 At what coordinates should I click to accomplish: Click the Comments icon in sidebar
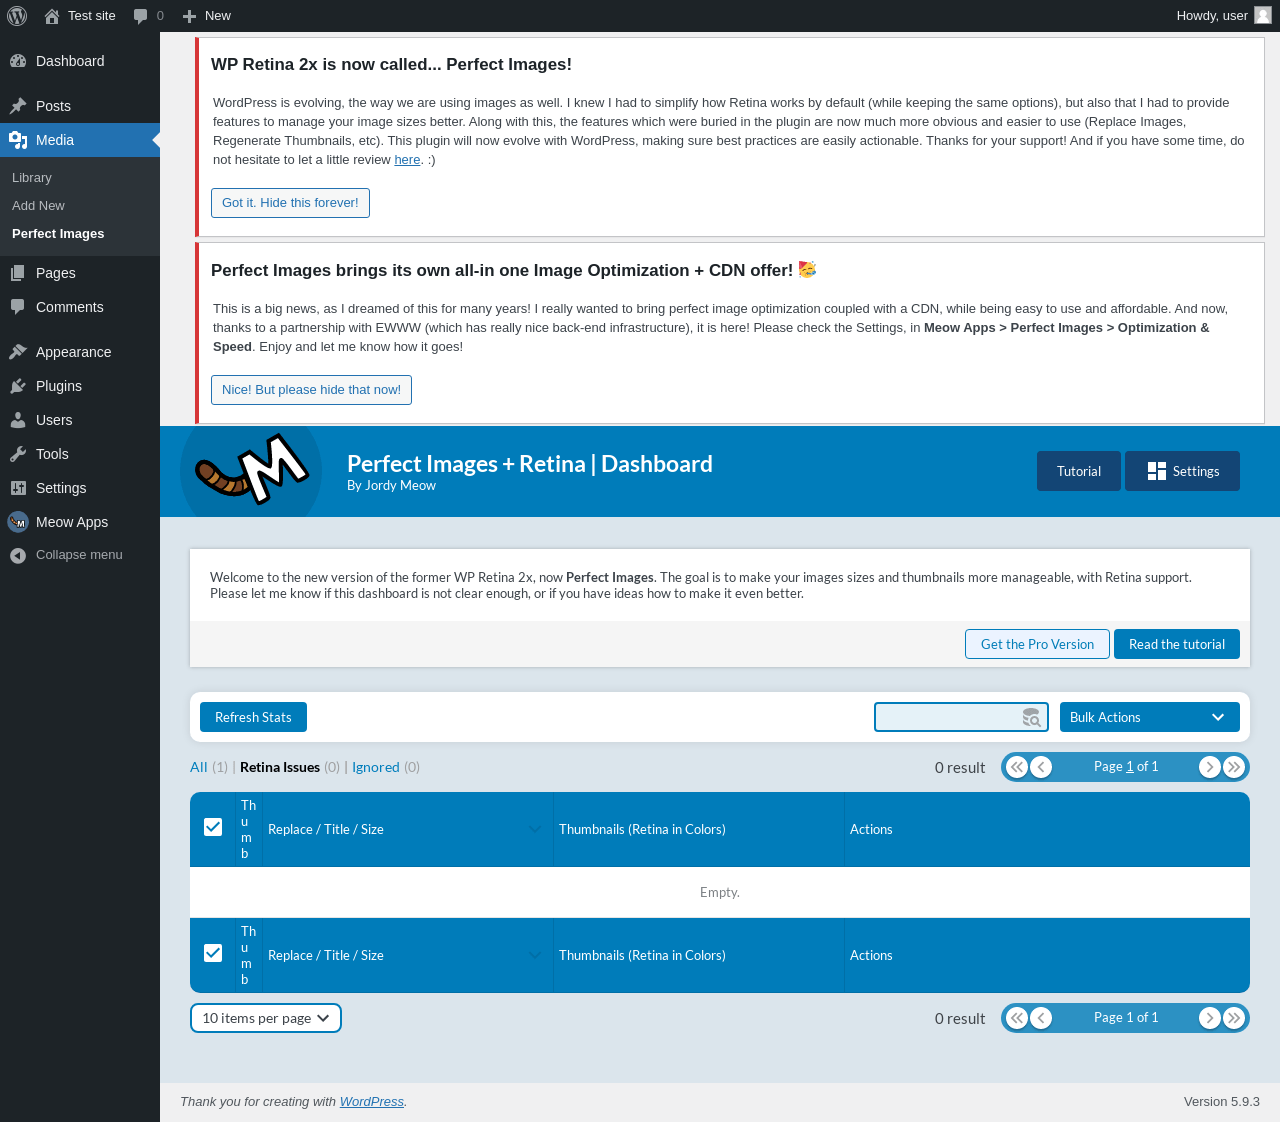18,307
